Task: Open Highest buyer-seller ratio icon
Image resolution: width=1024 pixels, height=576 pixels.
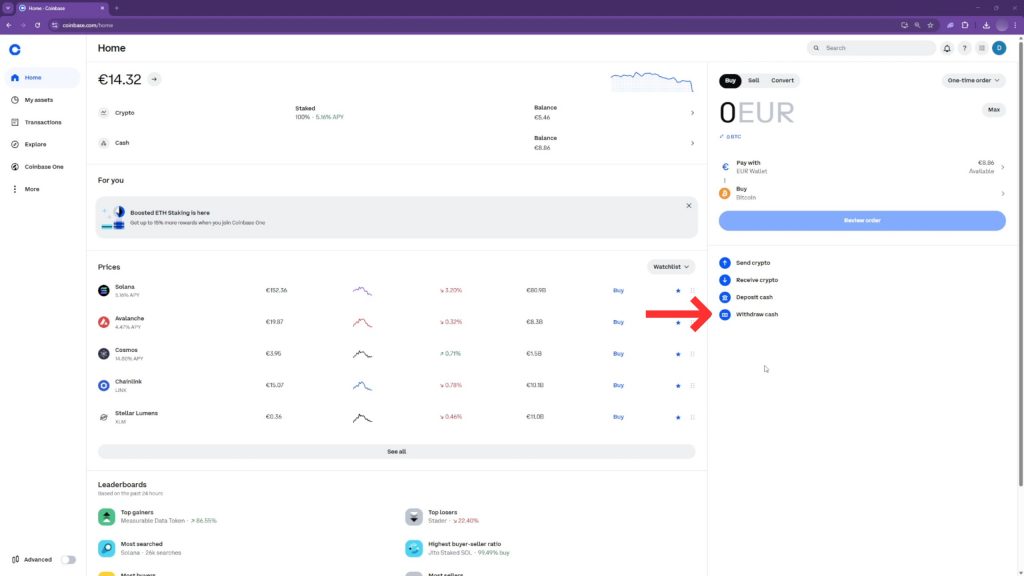Action: pyautogui.click(x=414, y=548)
